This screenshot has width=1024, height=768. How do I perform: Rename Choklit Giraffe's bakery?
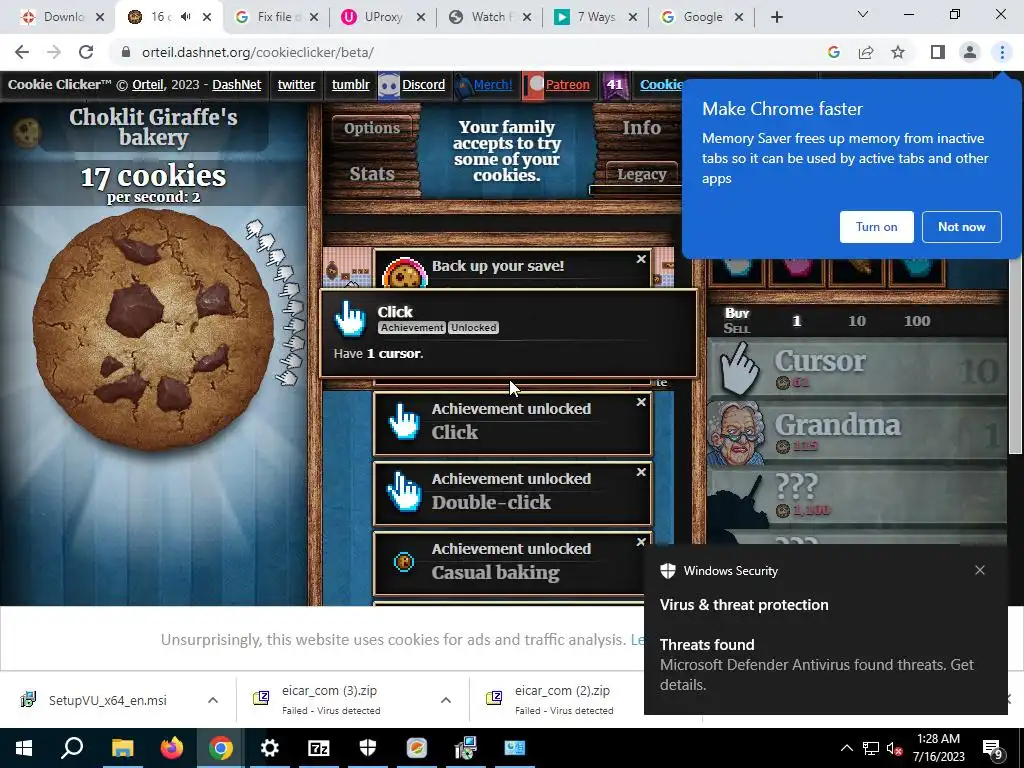click(153, 127)
